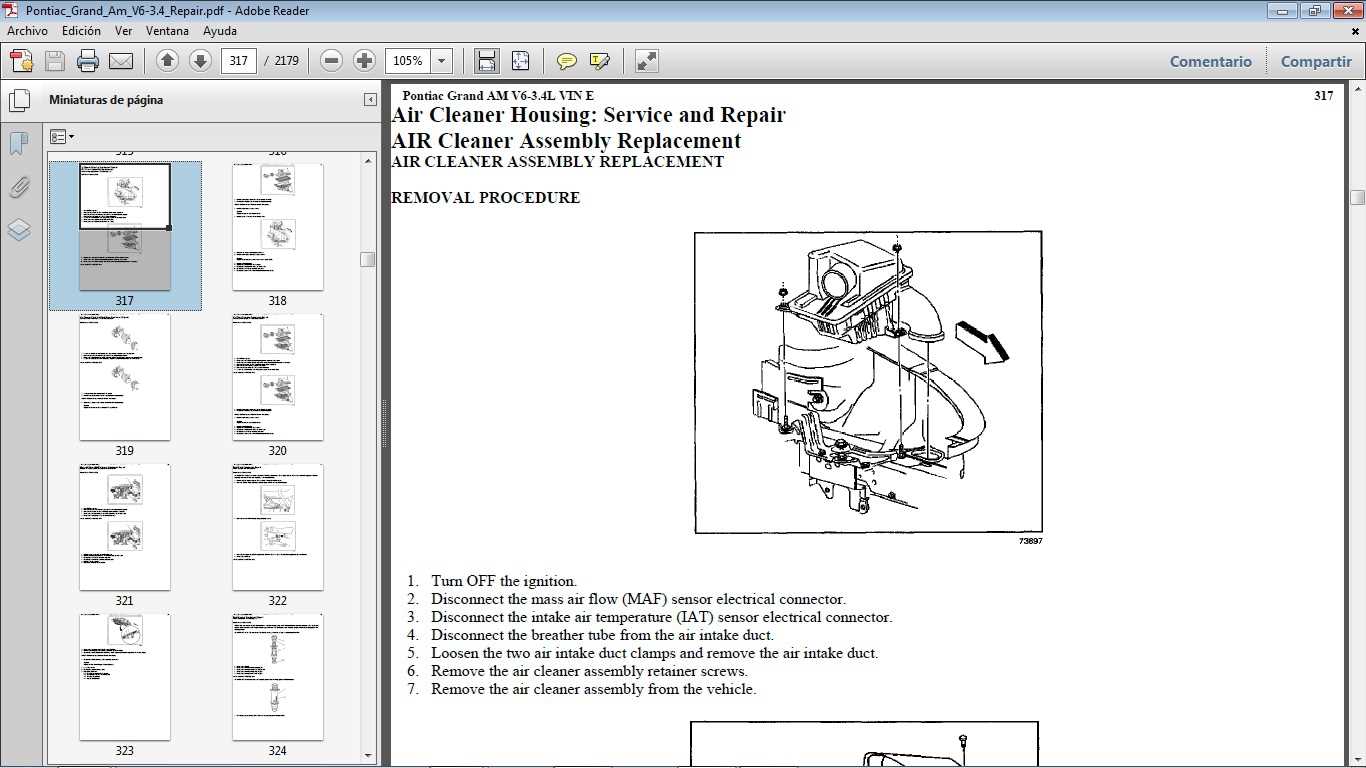Click the document vertical scrollbar handle
This screenshot has height=768, width=1366.
(x=1357, y=197)
